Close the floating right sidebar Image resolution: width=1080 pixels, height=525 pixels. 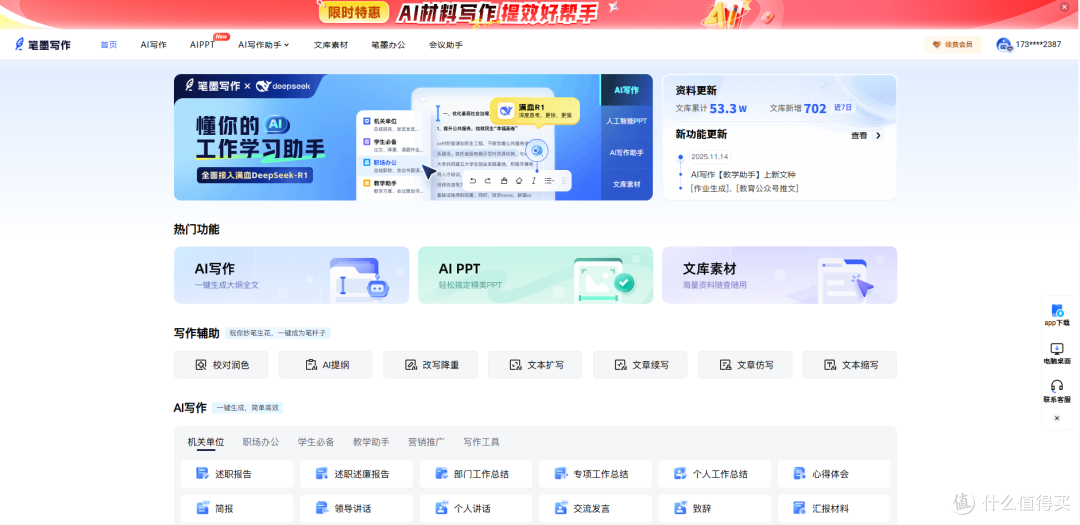click(1057, 418)
